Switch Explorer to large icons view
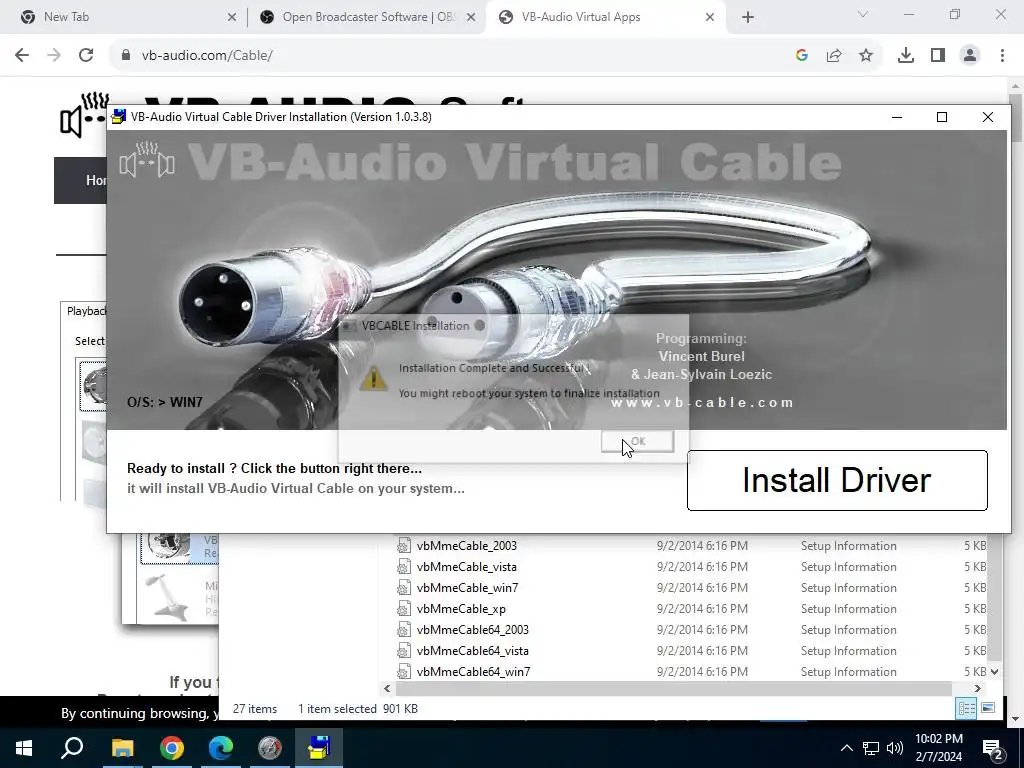 pyautogui.click(x=988, y=708)
